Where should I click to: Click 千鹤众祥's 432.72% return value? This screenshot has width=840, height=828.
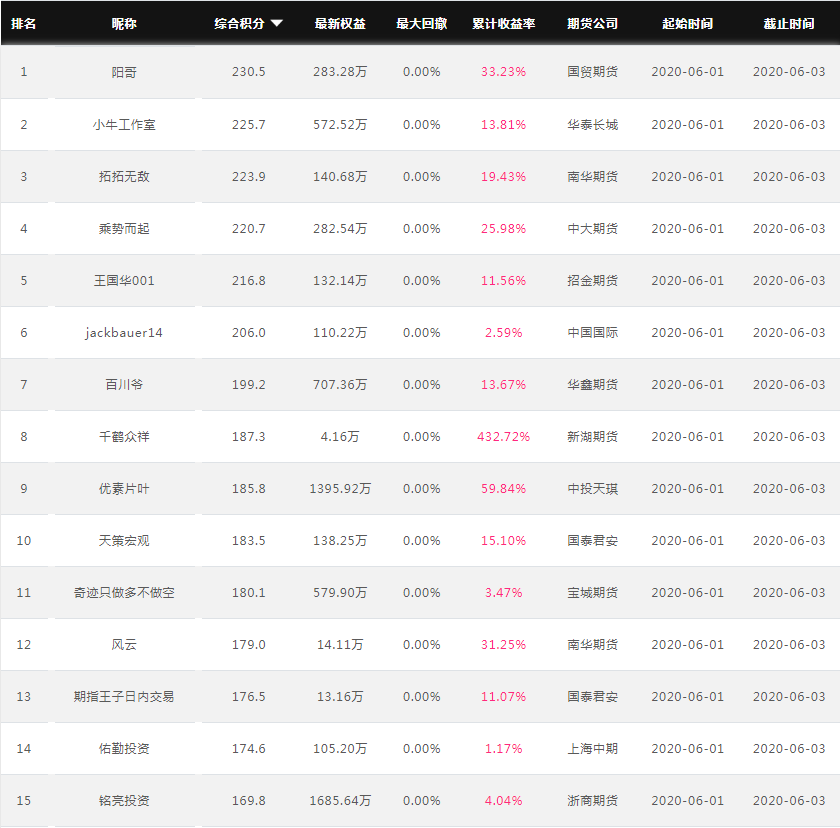click(x=504, y=436)
